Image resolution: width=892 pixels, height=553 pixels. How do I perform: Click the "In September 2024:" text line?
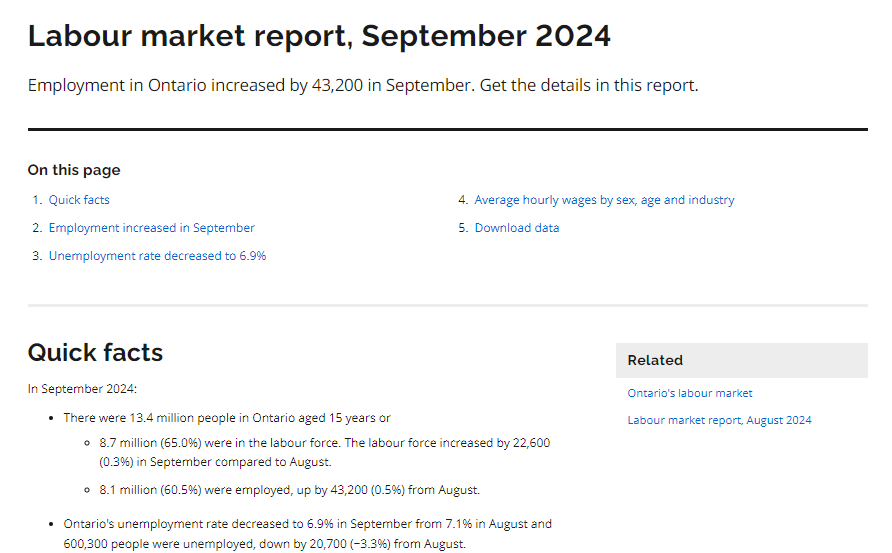(82, 388)
